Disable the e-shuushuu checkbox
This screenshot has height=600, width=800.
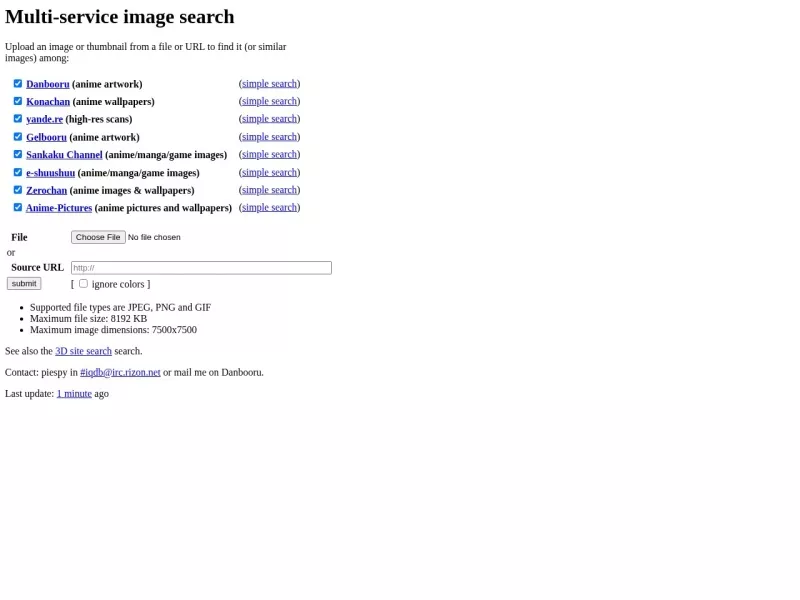click(18, 172)
